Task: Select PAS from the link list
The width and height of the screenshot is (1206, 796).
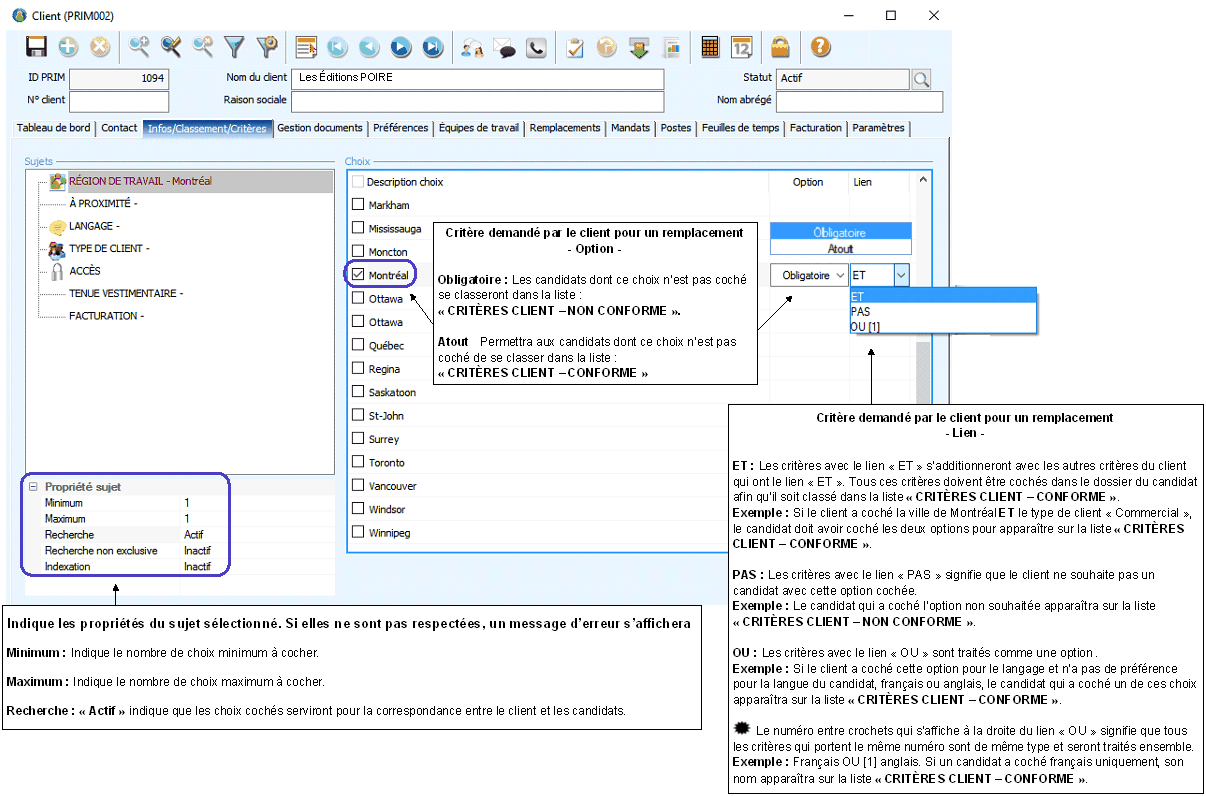Action: [861, 312]
